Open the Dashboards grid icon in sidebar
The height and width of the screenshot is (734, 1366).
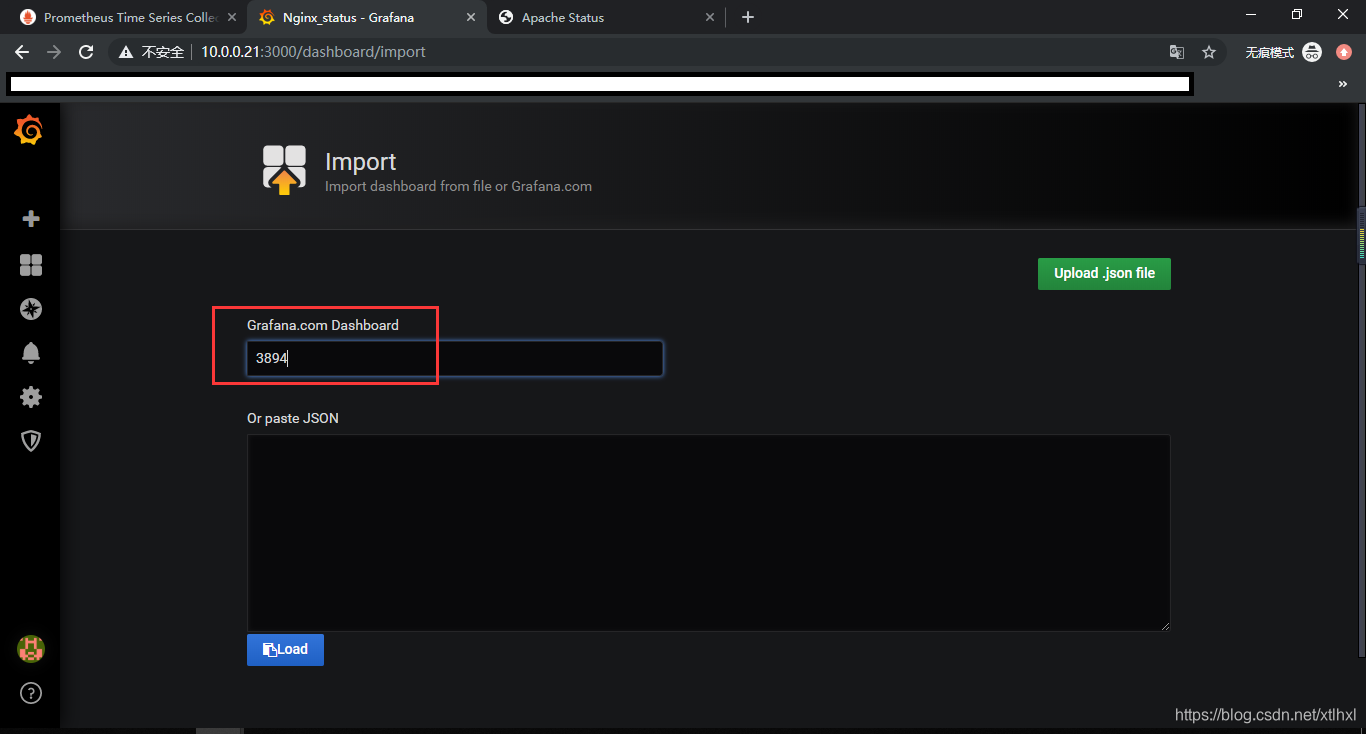tap(31, 265)
